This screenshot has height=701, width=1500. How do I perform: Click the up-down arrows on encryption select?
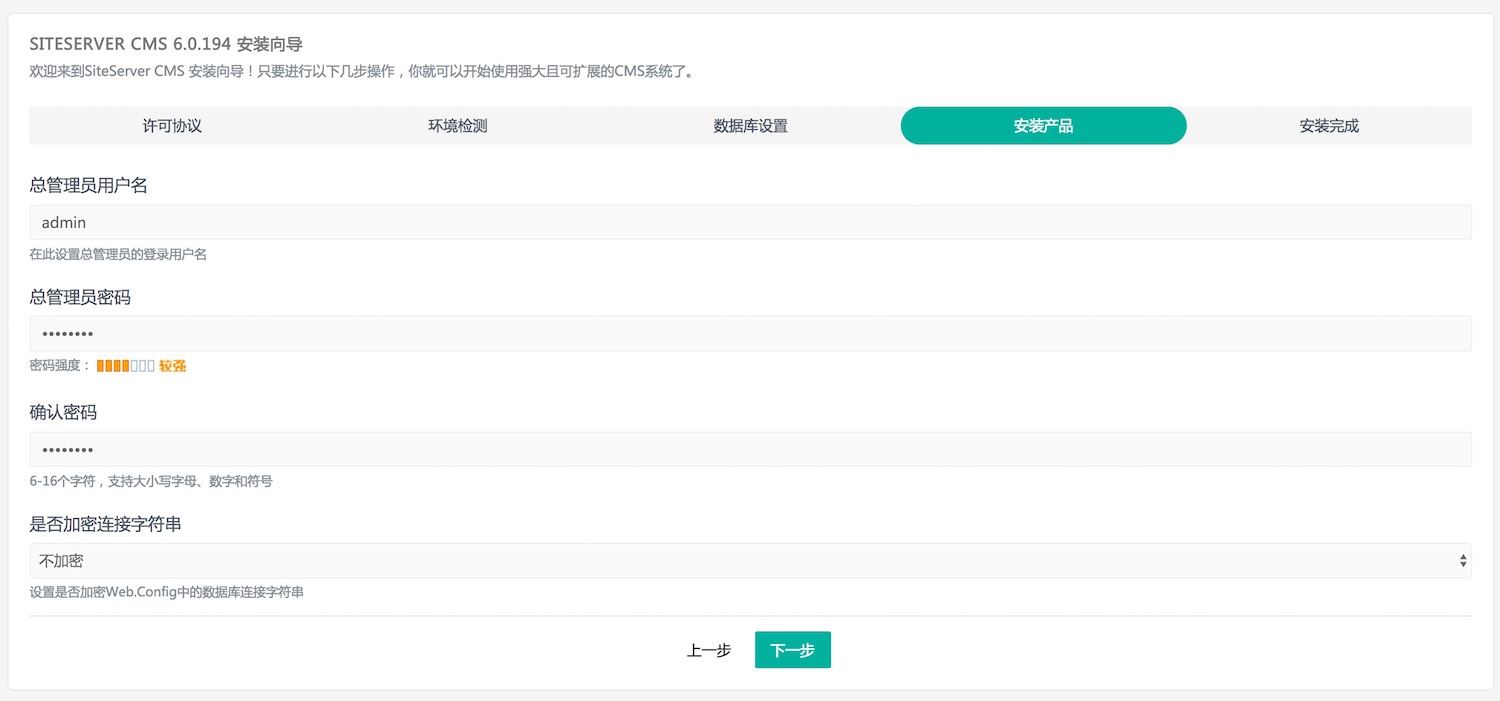click(x=1463, y=561)
